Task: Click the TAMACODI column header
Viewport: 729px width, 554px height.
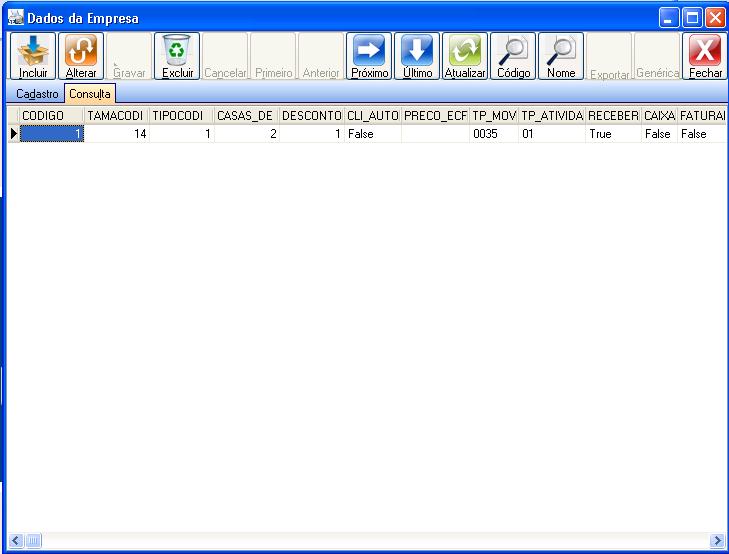Action: click(x=116, y=116)
